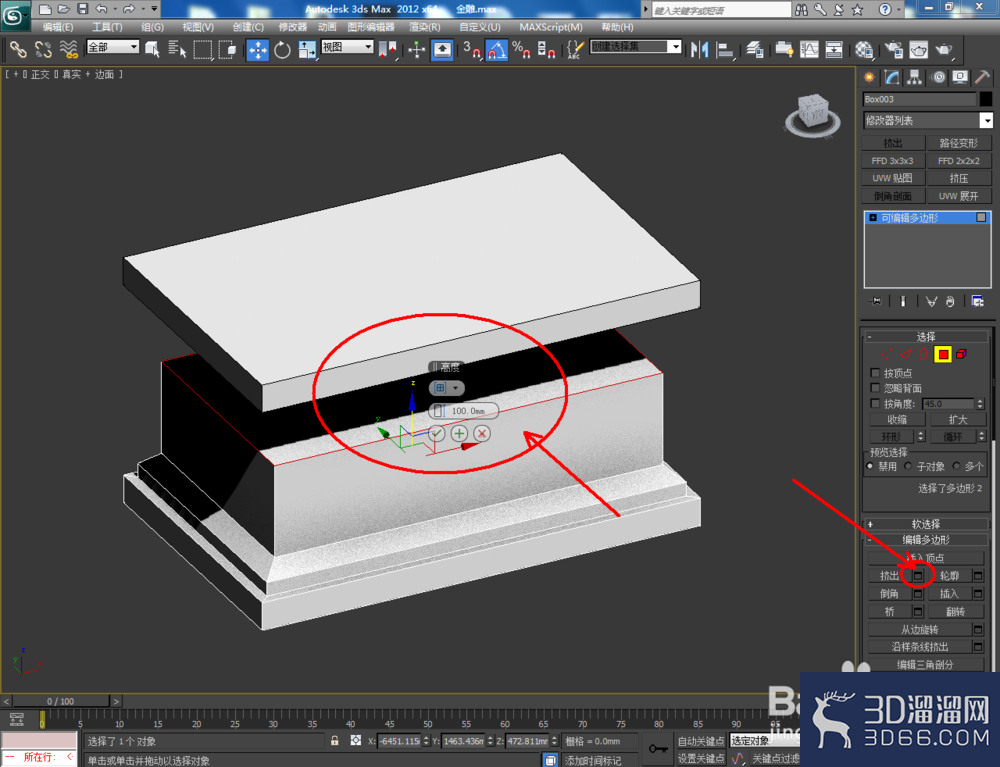Screen dimensions: 1000x767
Task: Open the 轮廓 settings box button
Action: pyautogui.click(x=978, y=576)
